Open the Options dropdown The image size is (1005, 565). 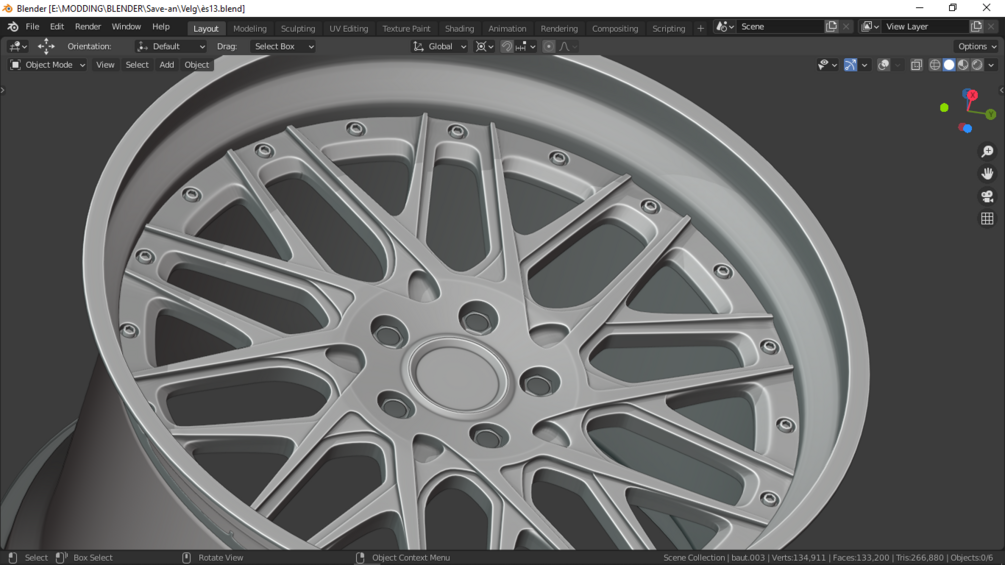point(976,46)
